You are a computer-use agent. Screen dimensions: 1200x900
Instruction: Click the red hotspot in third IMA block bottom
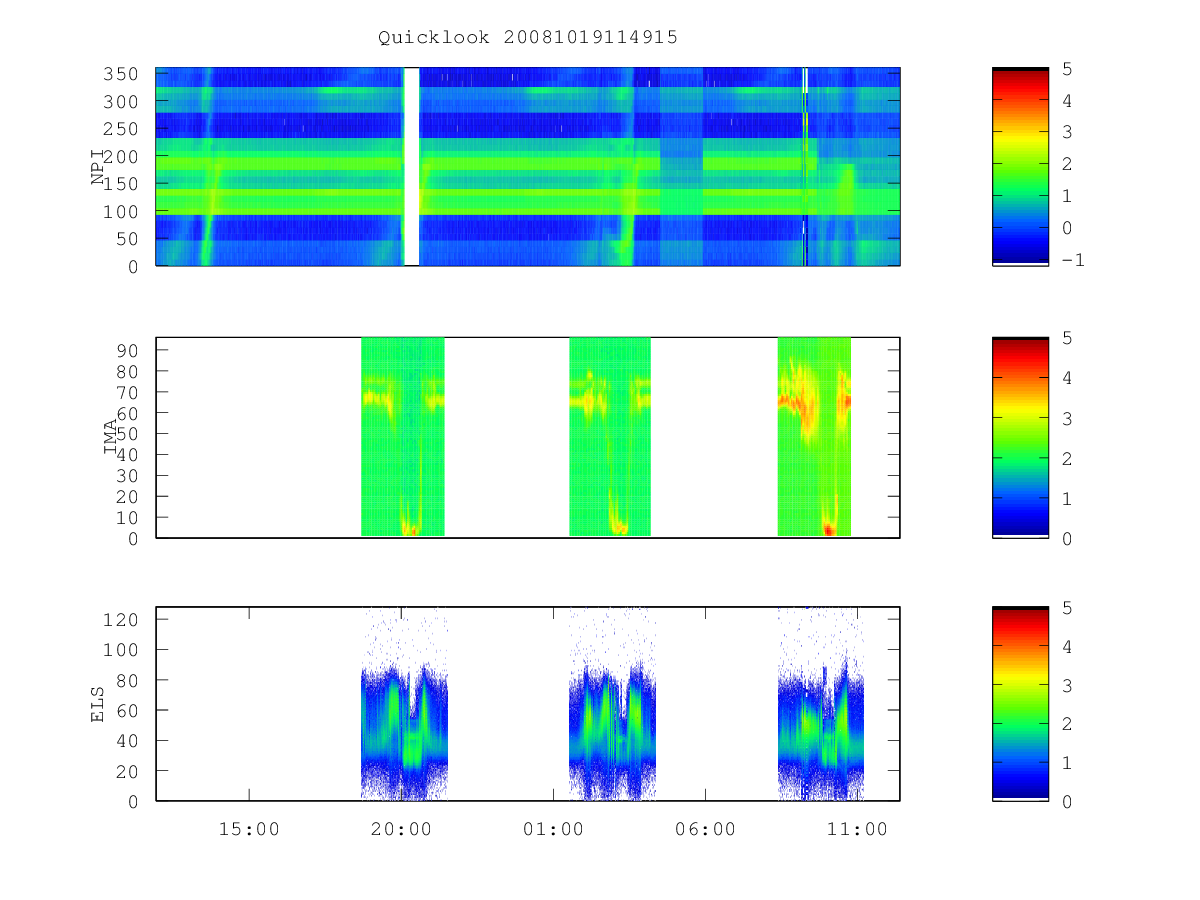coord(828,529)
